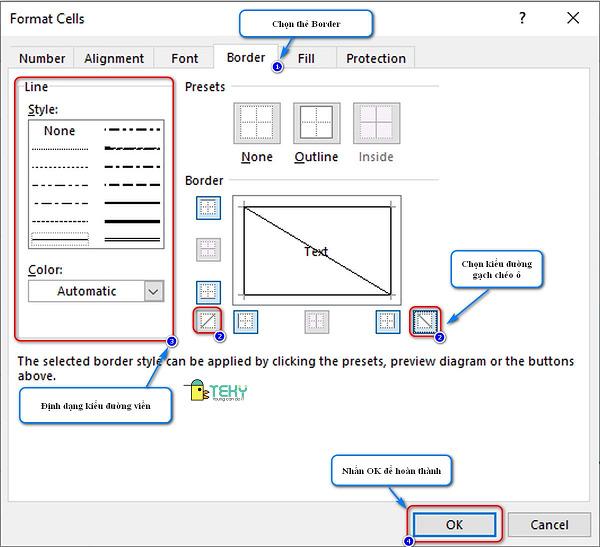The image size is (600, 547).
Task: Select the slanted dash-dot line style
Action: (x=132, y=148)
